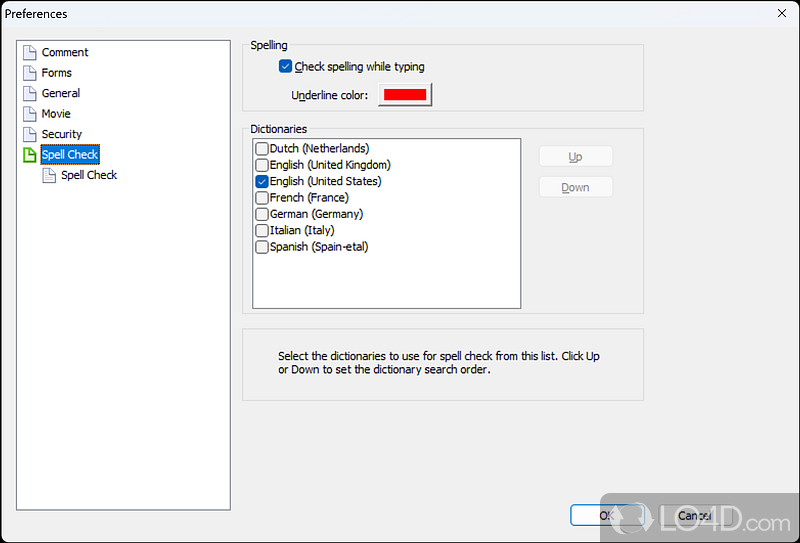Click the child Spell Check document icon
This screenshot has height=543, width=800.
49,175
